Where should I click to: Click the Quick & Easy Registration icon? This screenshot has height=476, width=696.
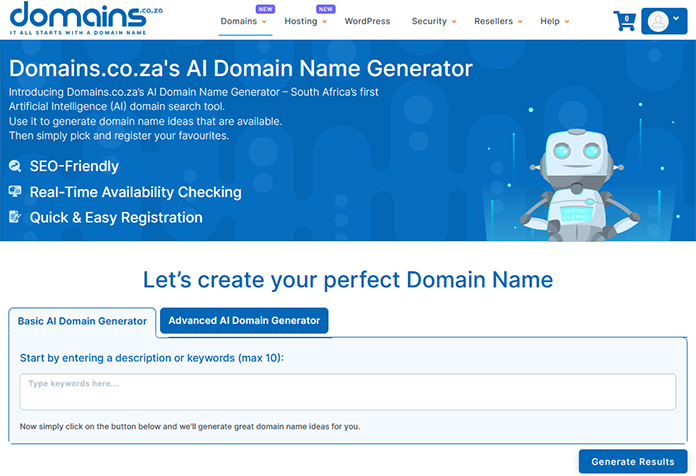(x=15, y=217)
